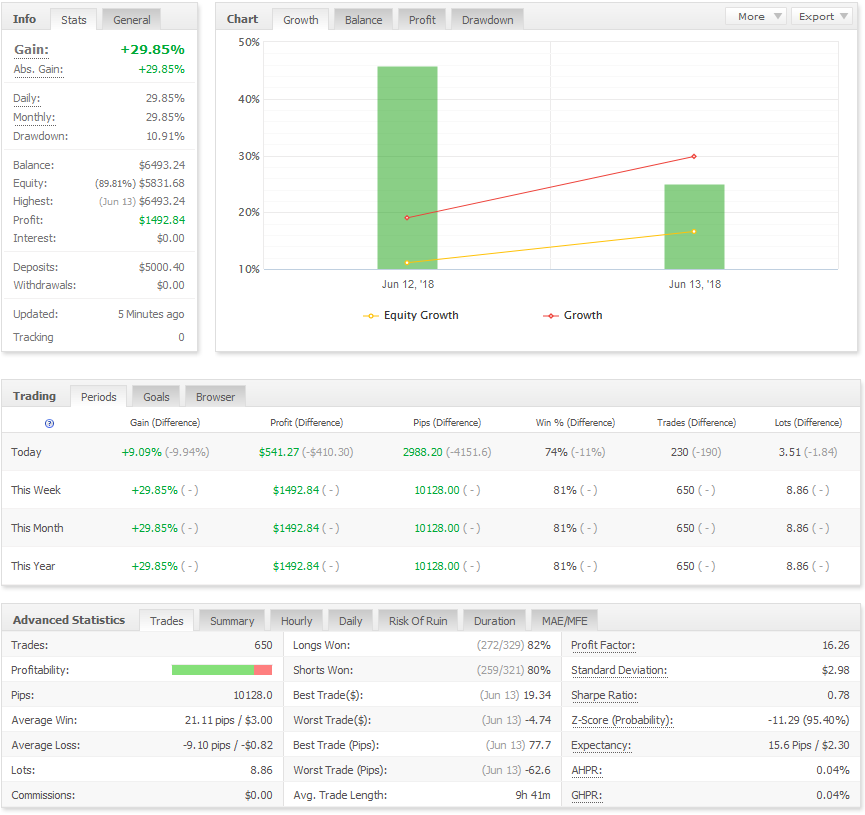865x815 pixels.
Task: Open the More dropdown menu
Action: (755, 17)
